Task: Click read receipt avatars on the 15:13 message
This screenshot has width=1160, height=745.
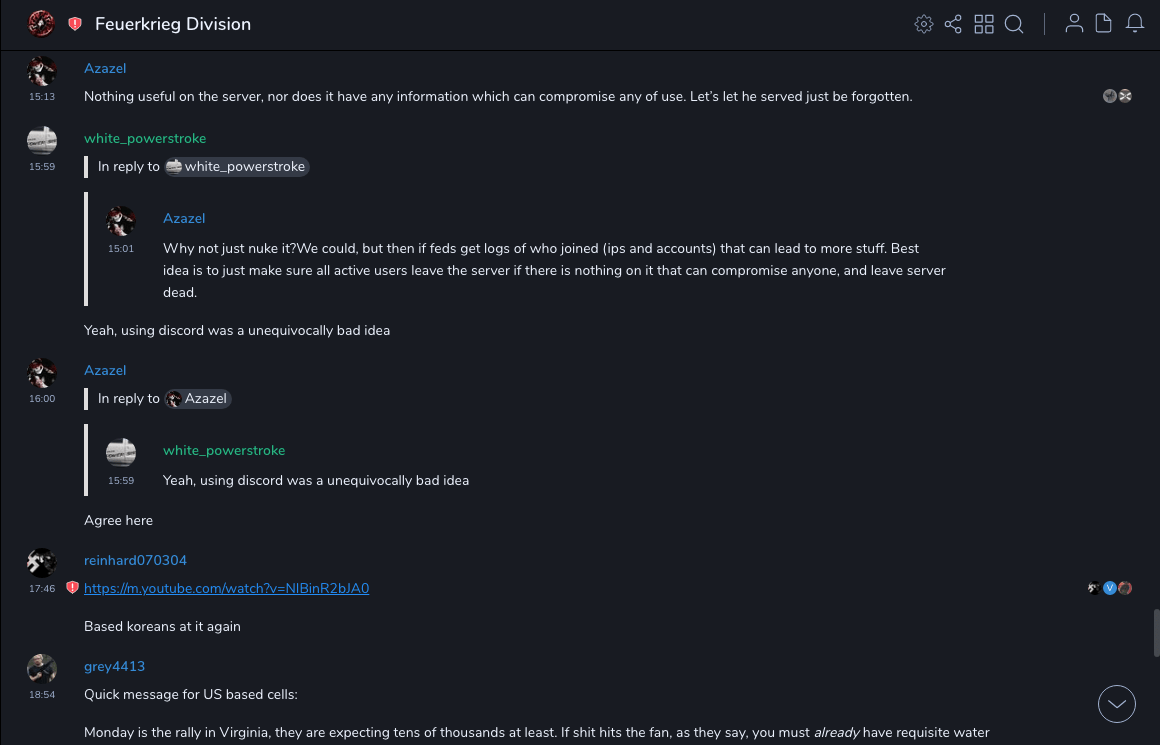Action: [1117, 96]
